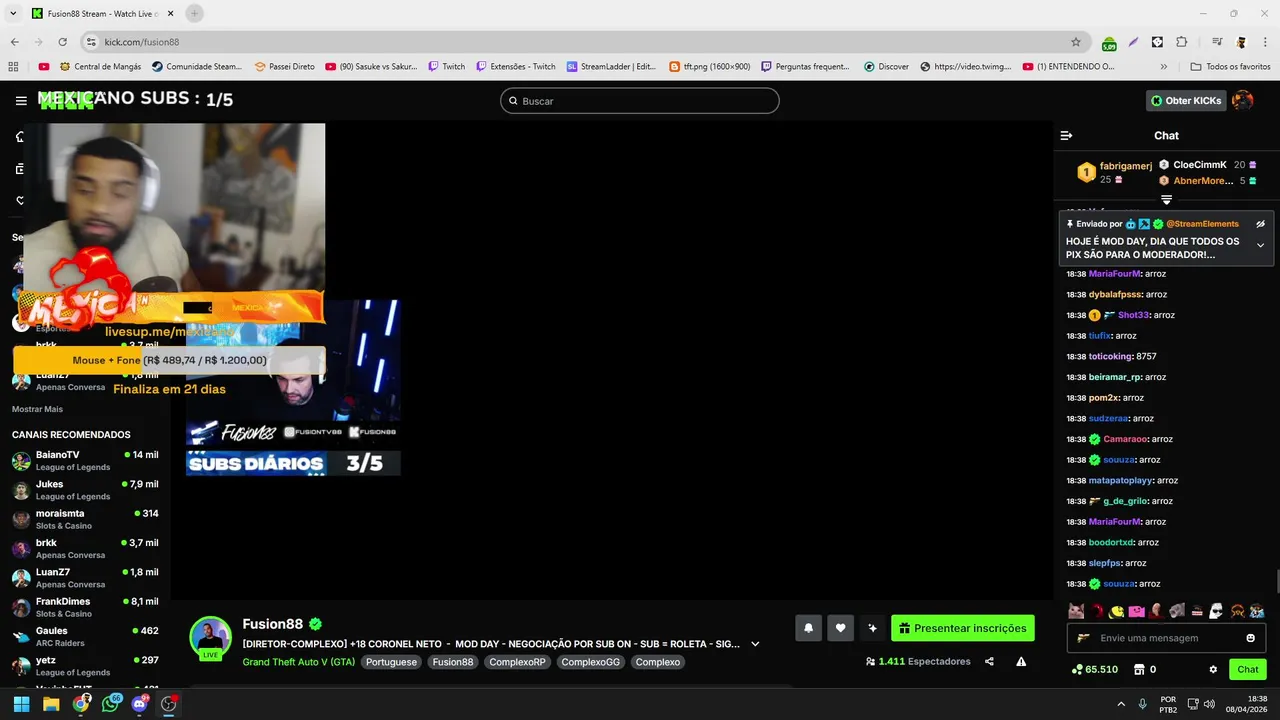Screen dimensions: 1280x720
Task: Open fabrigamerj top gifter profile
Action: point(1126,166)
